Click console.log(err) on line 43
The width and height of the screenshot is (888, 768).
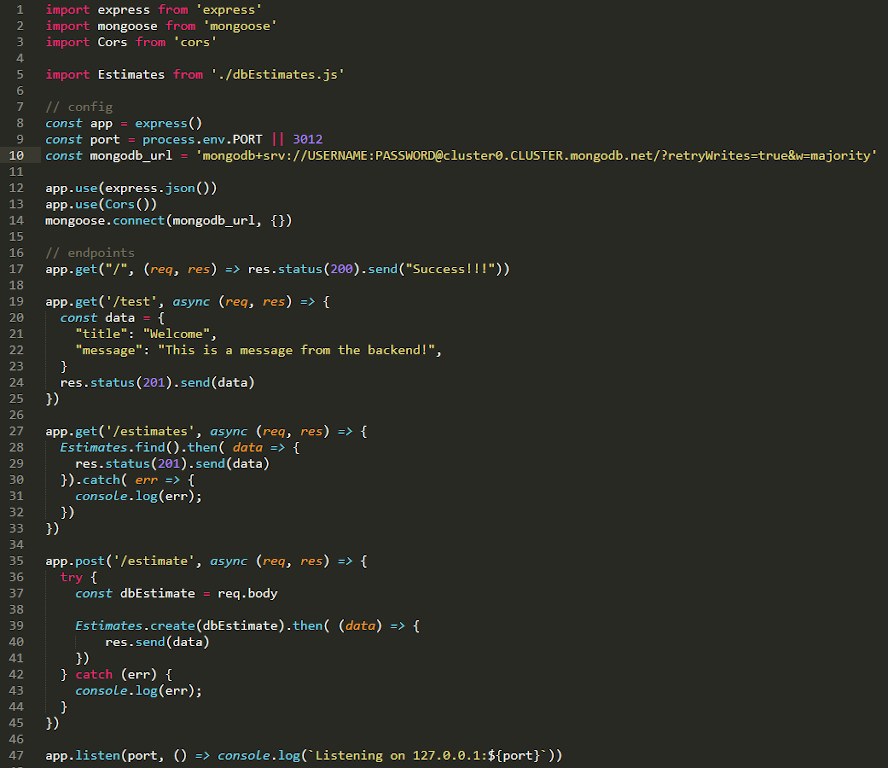(x=135, y=690)
